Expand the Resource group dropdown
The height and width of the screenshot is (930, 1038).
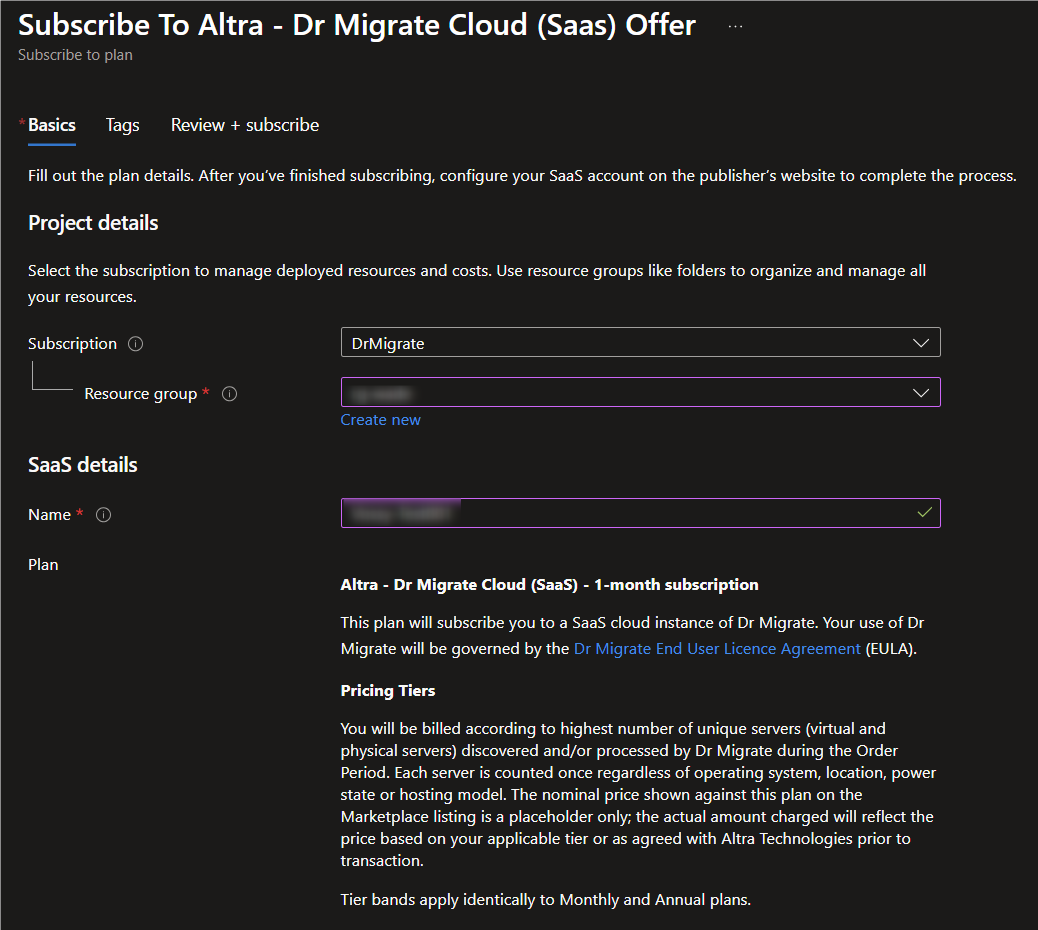pyautogui.click(x=640, y=393)
